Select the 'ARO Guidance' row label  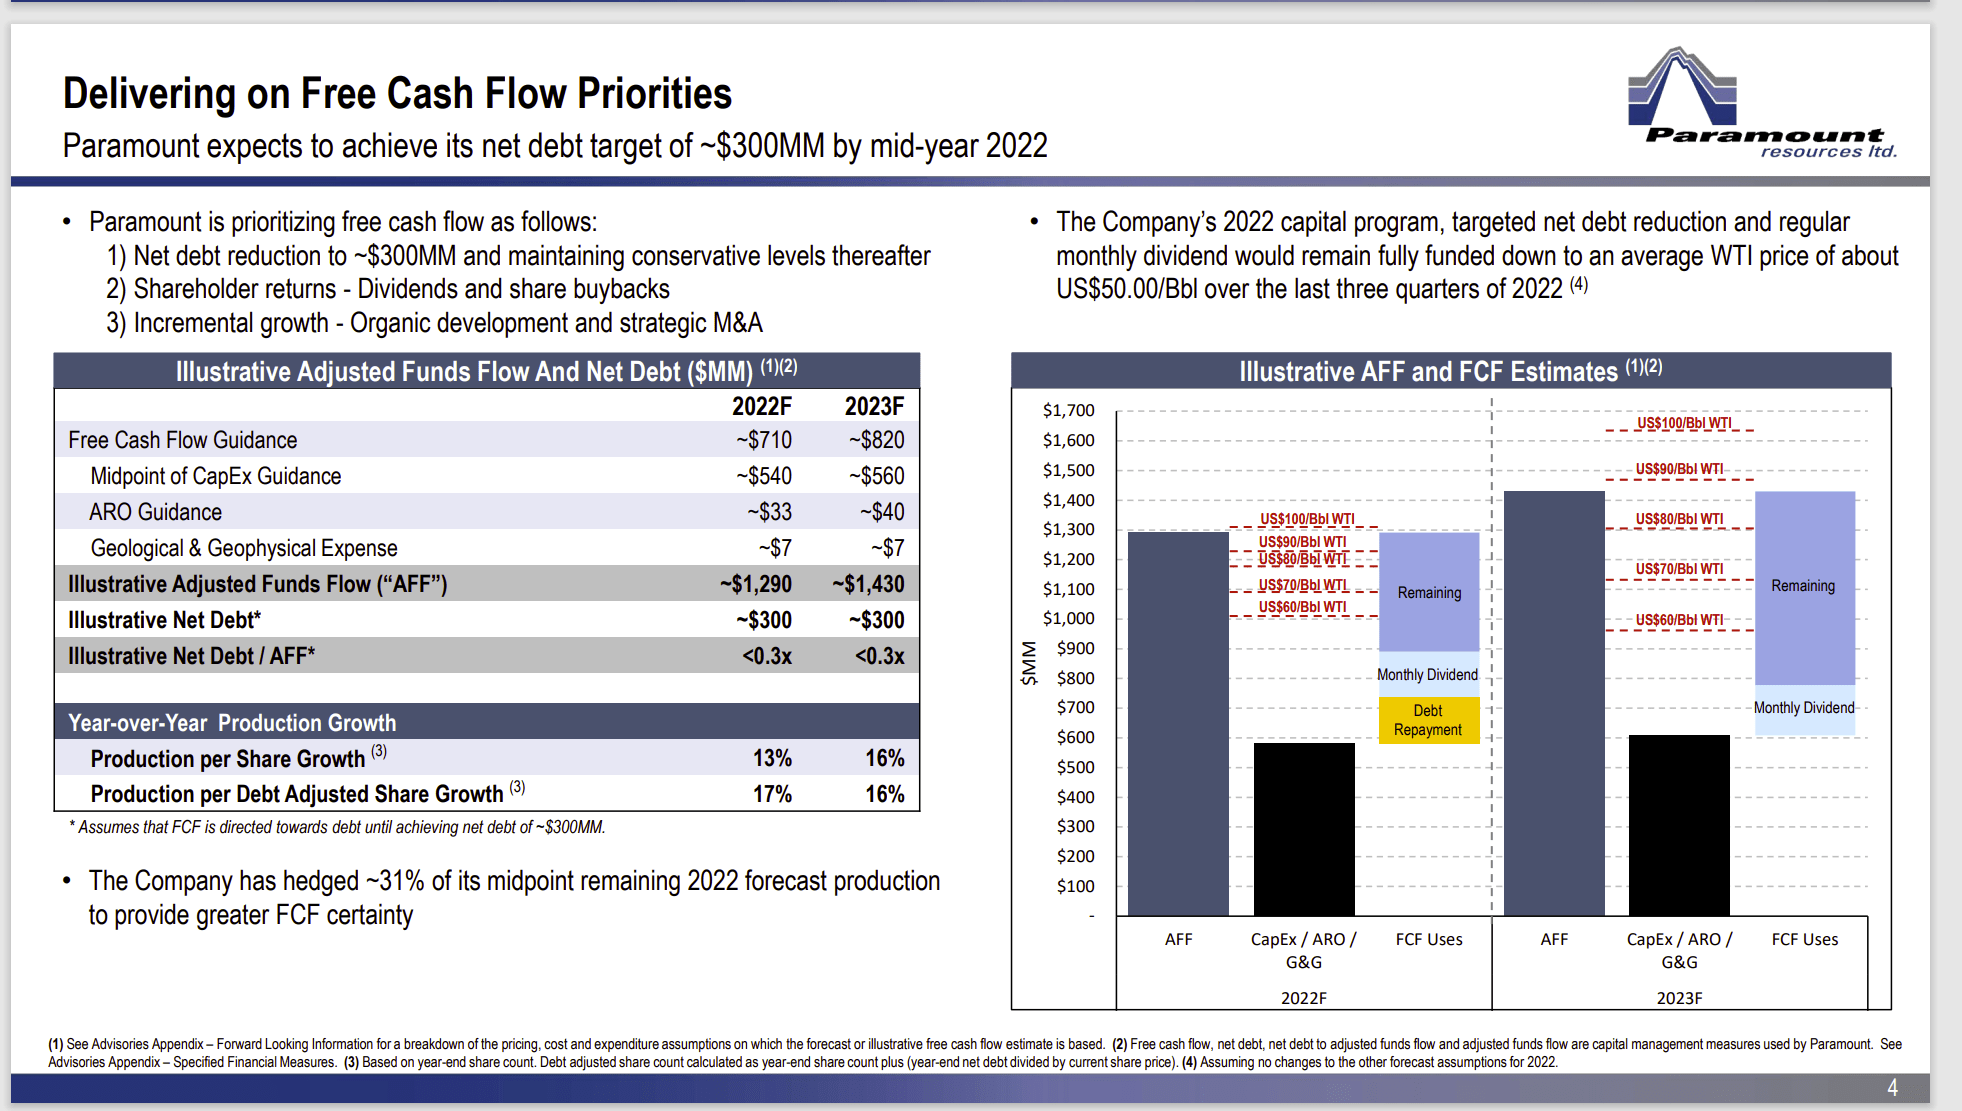click(x=156, y=512)
